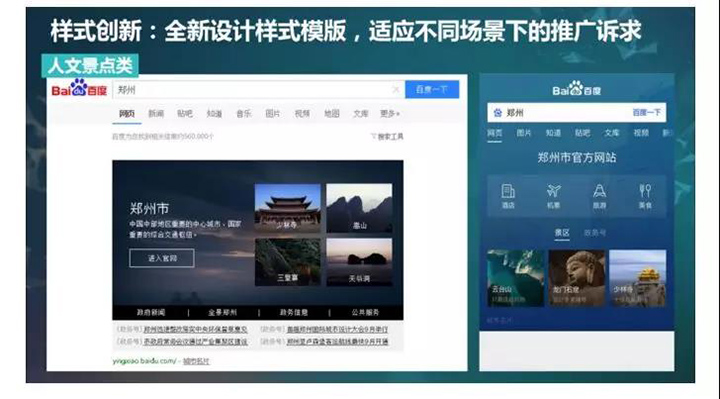Click the mobile Baidu logo

(577, 89)
